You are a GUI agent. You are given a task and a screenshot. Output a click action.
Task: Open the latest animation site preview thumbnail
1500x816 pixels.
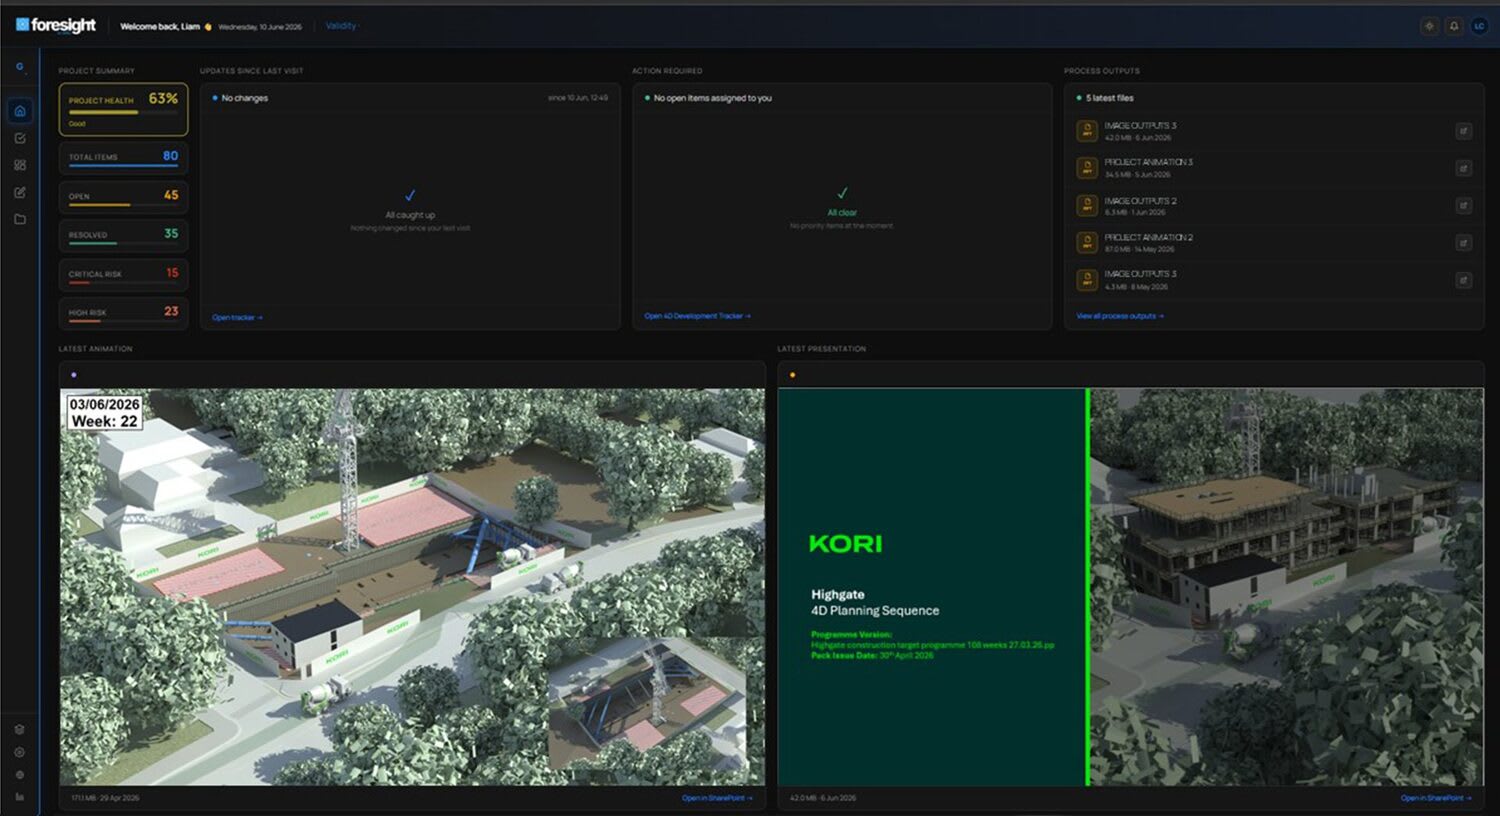[x=412, y=587]
